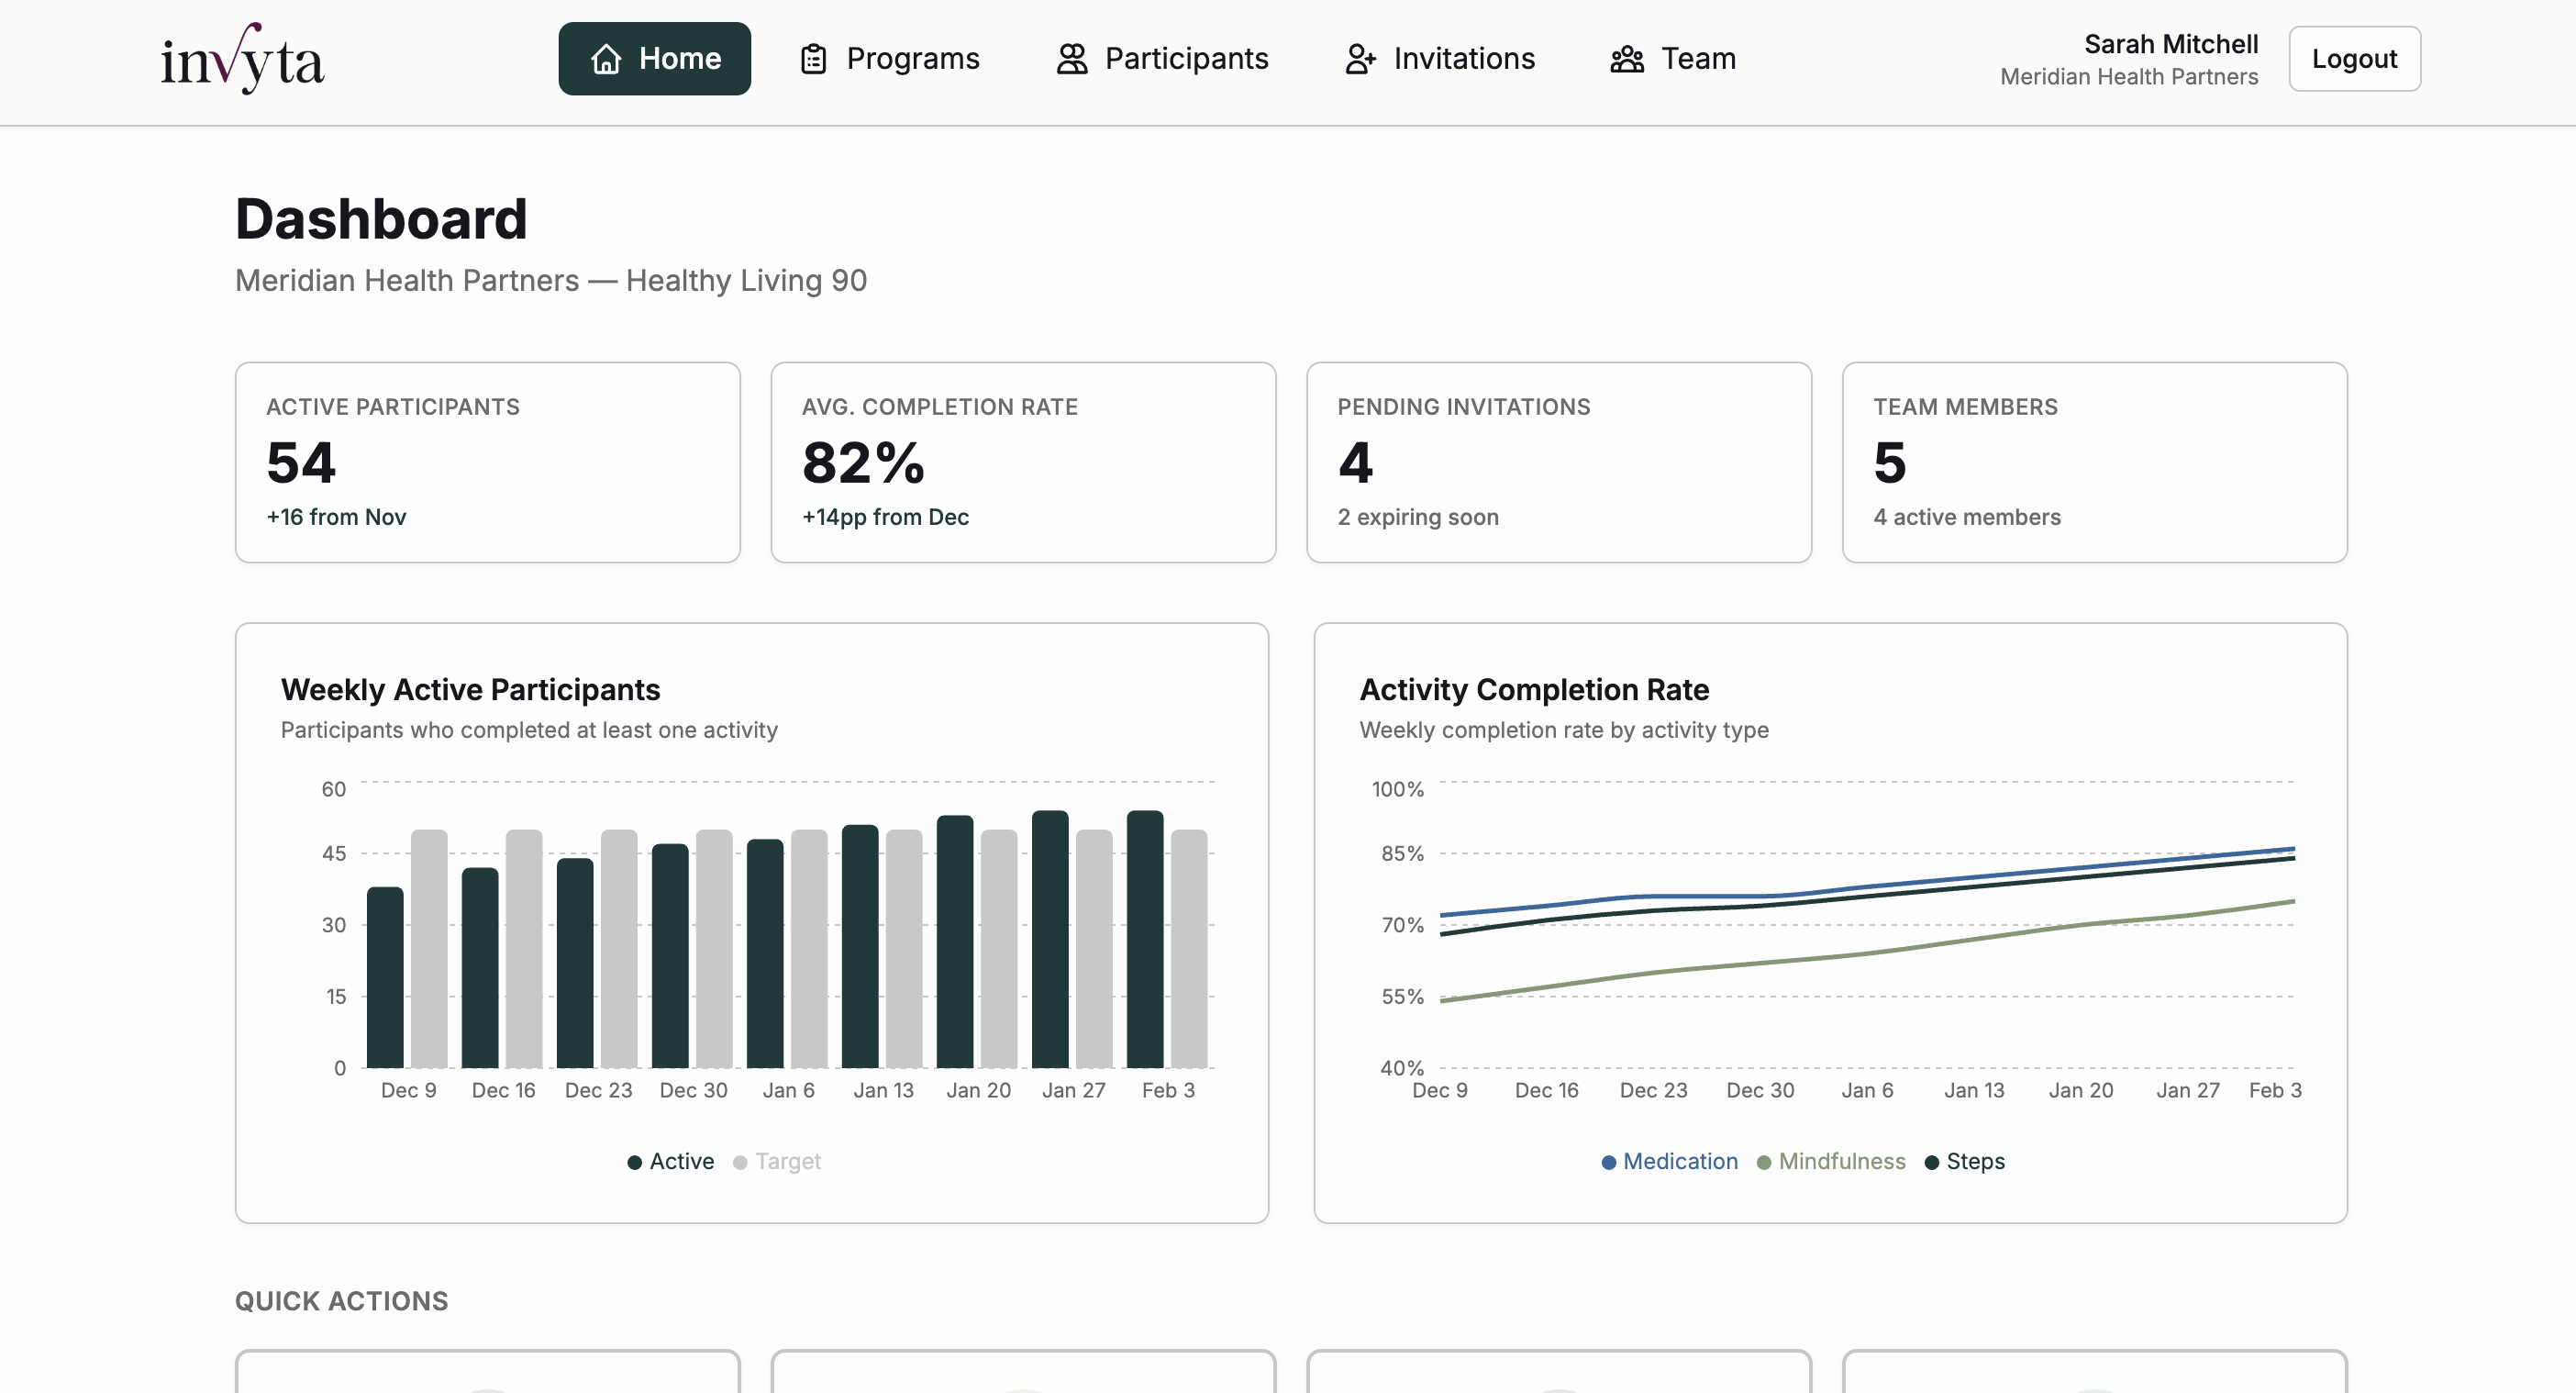2576x1393 pixels.
Task: Toggle the Target series legend item
Action: point(777,1161)
